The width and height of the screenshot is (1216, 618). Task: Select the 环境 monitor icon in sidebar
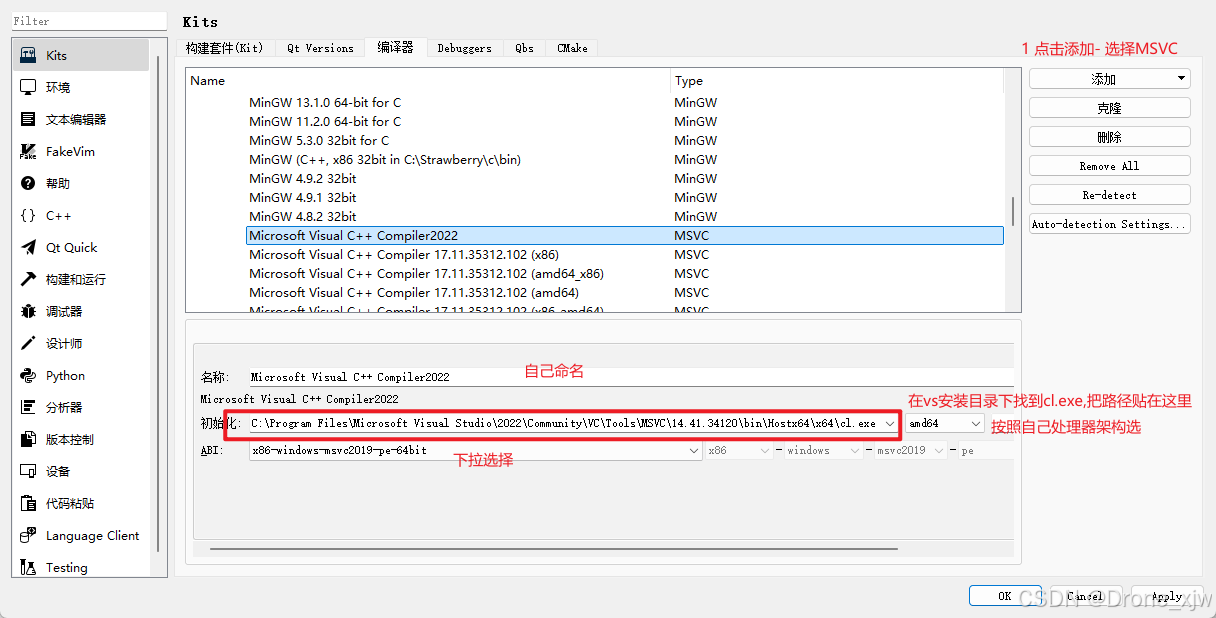tap(28, 88)
